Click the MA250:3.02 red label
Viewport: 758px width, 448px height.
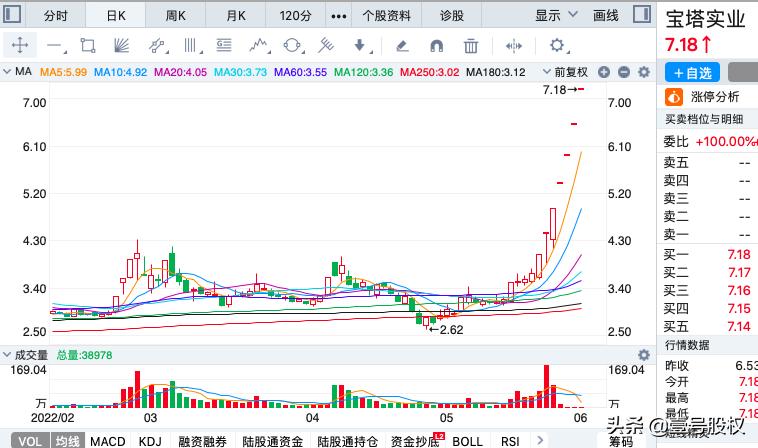(429, 72)
